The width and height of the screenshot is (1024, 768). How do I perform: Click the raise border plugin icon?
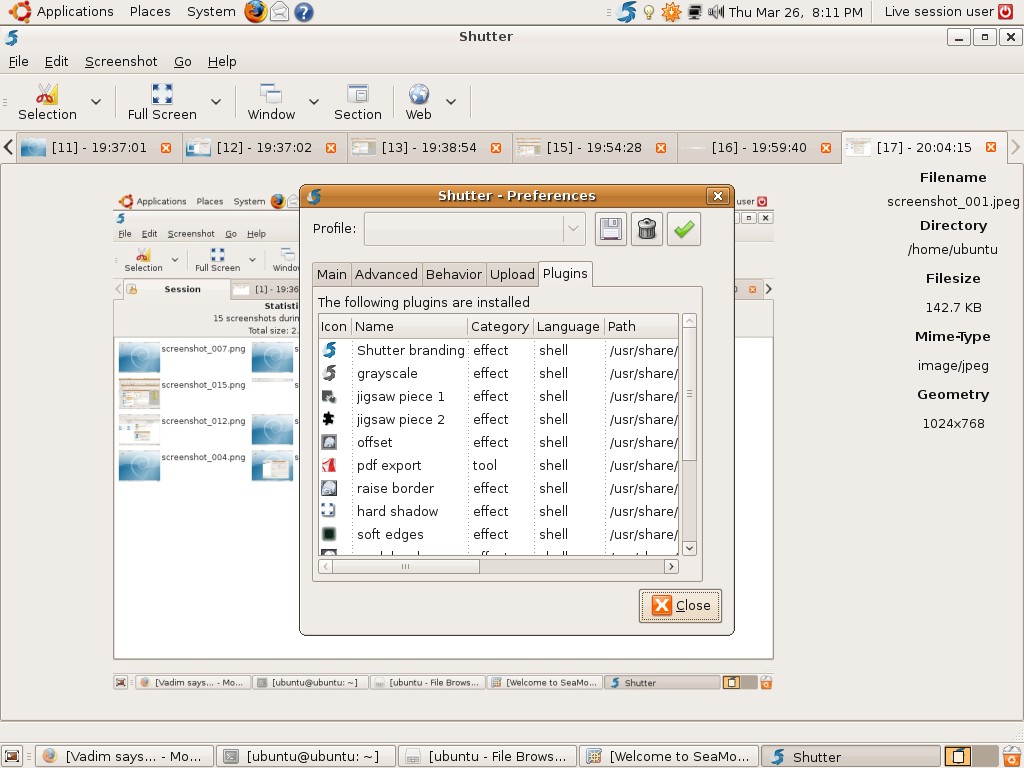329,488
